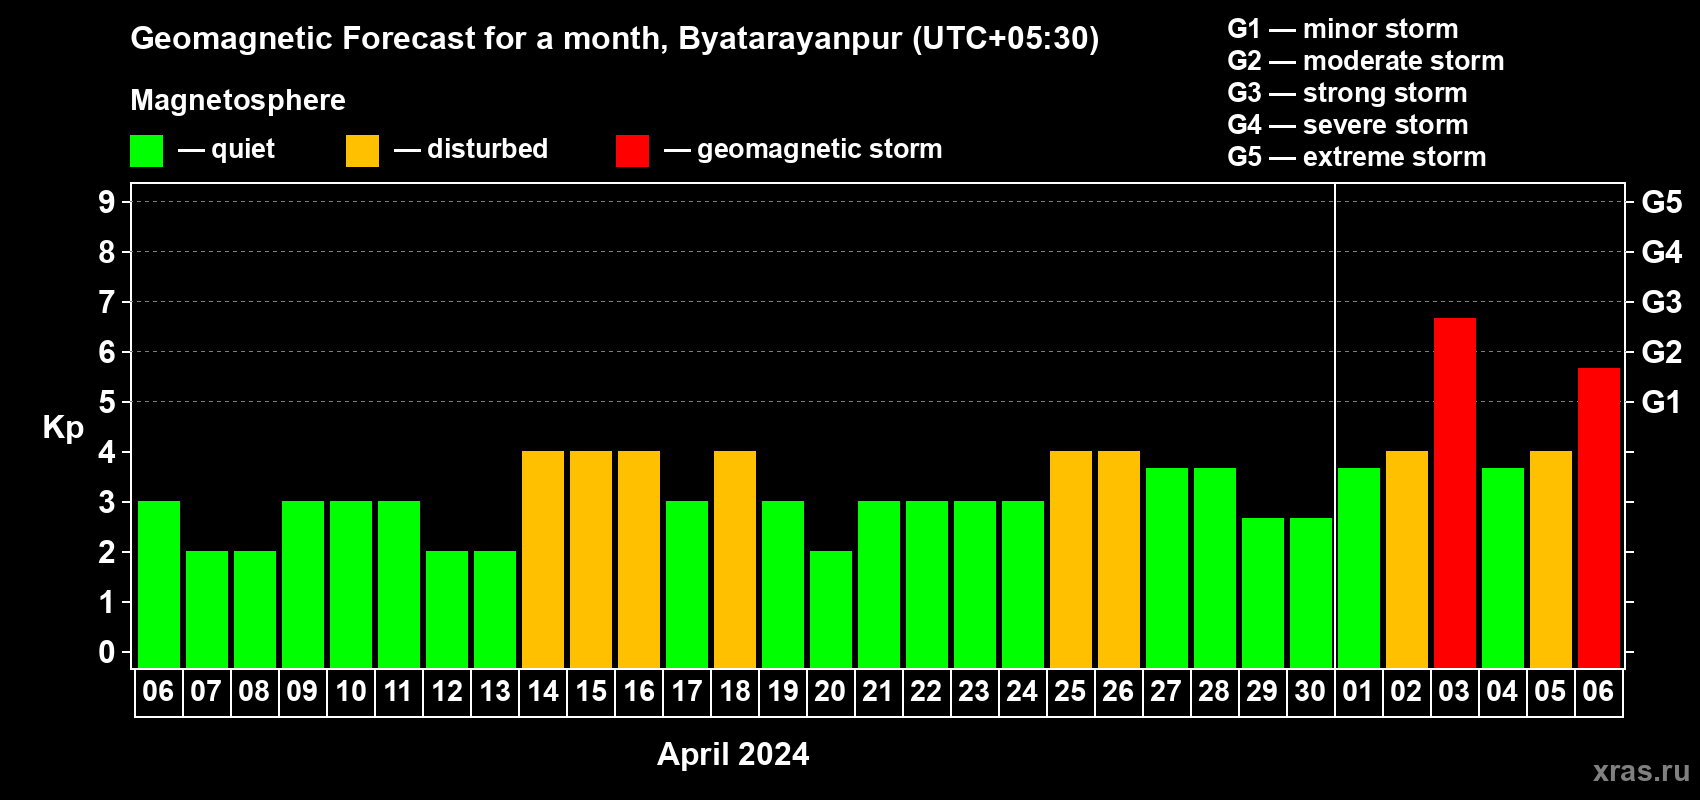Click the Kp value 9 on left axis
The width and height of the screenshot is (1700, 800).
(107, 202)
